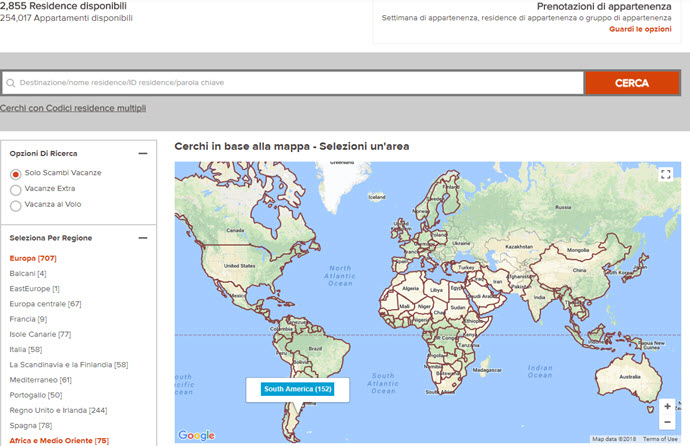Select Solo Scambi Vacanze option
This screenshot has width=690, height=446.
click(x=15, y=174)
